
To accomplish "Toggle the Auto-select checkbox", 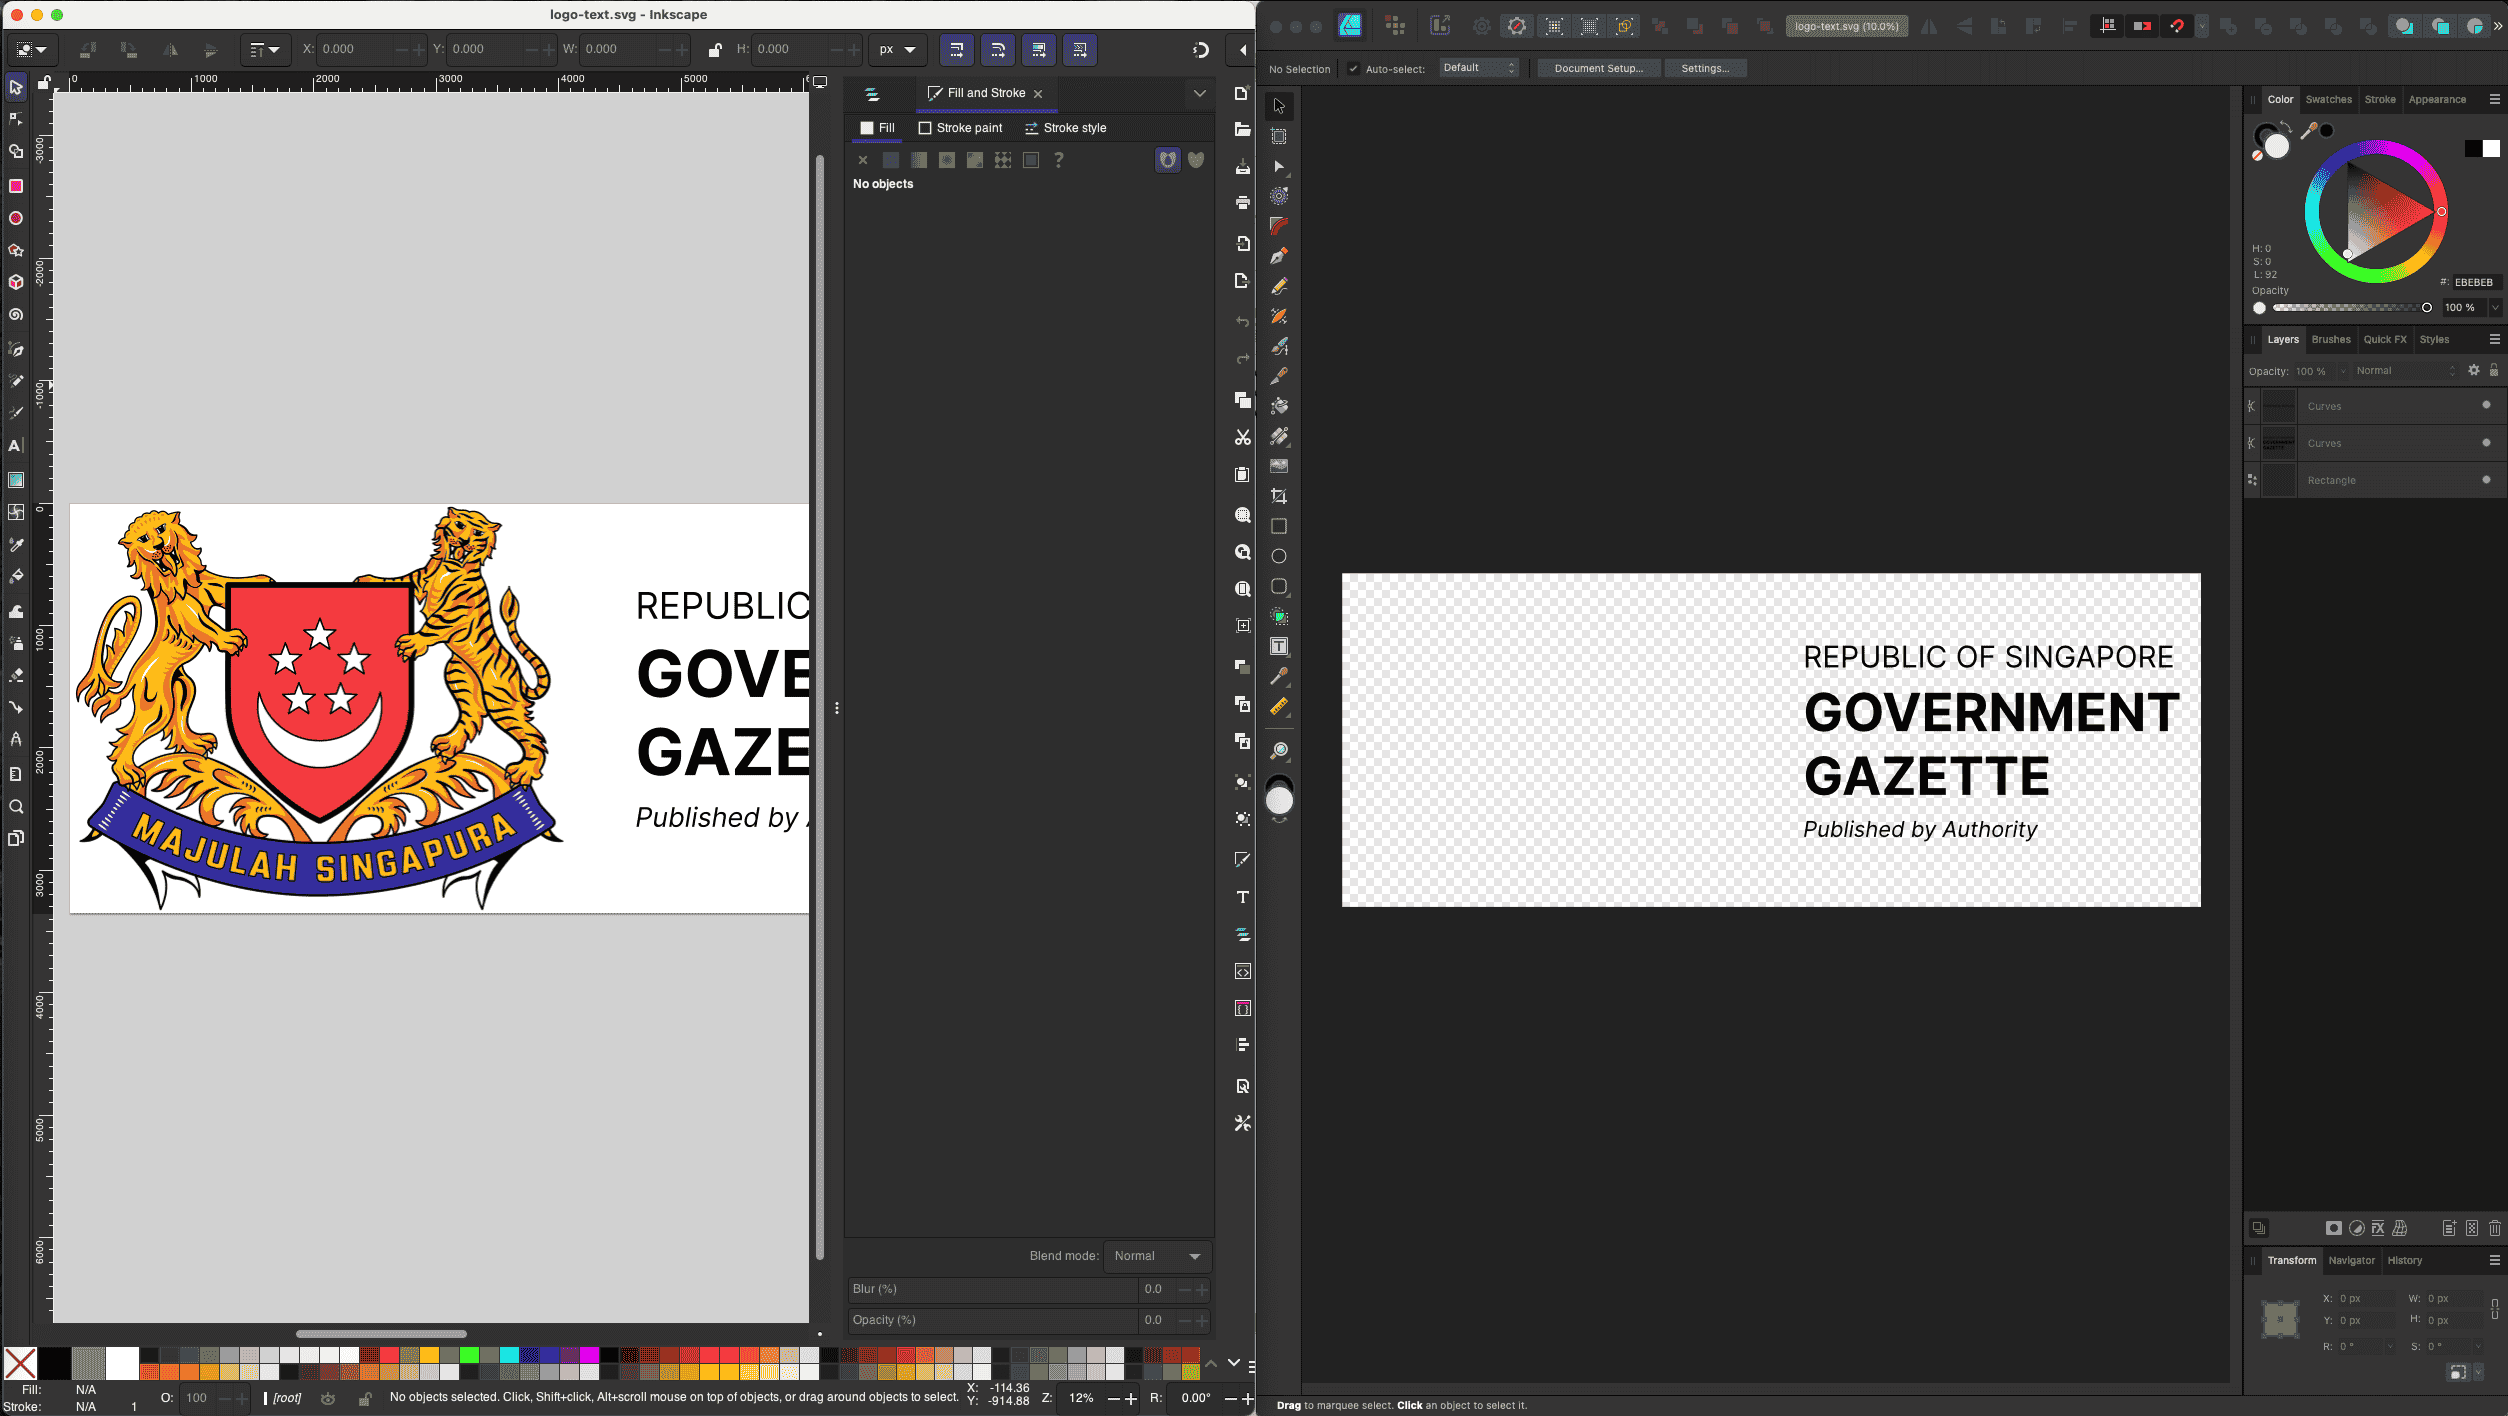I will coord(1353,69).
